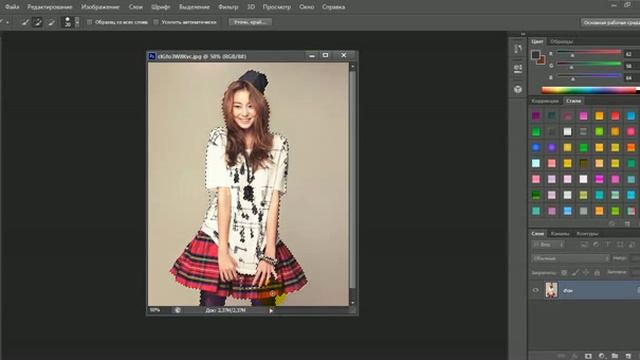The image size is (640, 360).
Task: Select the Subtract from selection brush mode
Action: [x=51, y=22]
